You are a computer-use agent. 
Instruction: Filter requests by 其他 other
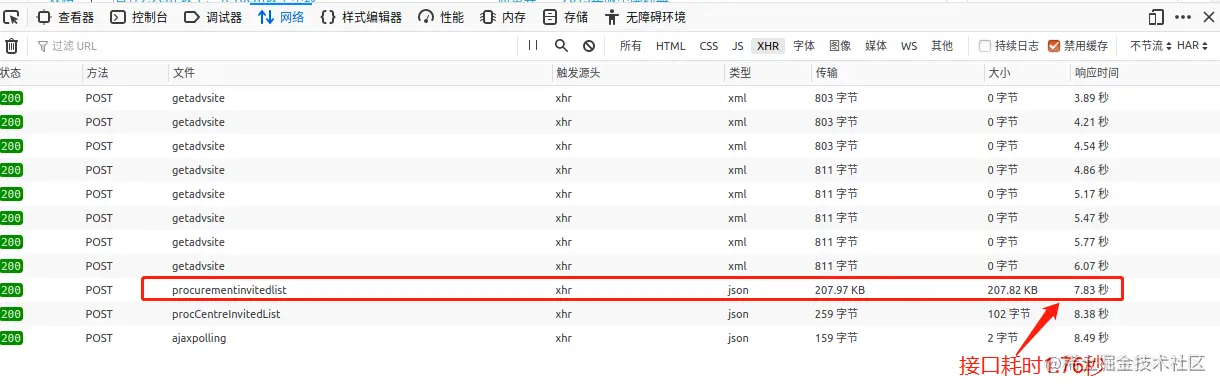coord(942,46)
